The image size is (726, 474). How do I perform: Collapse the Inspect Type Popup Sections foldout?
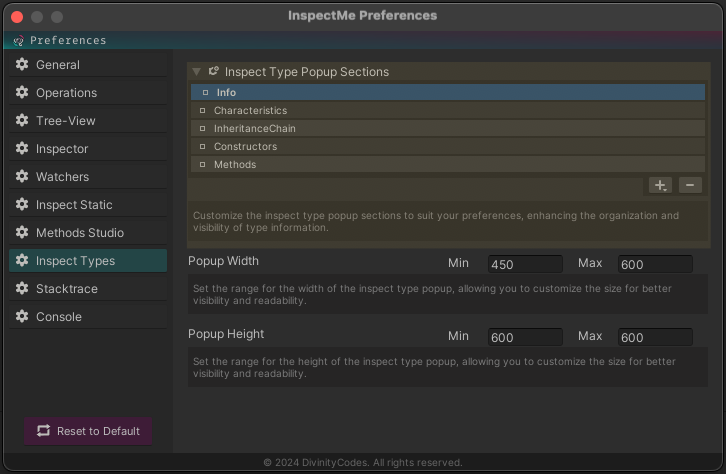196,72
